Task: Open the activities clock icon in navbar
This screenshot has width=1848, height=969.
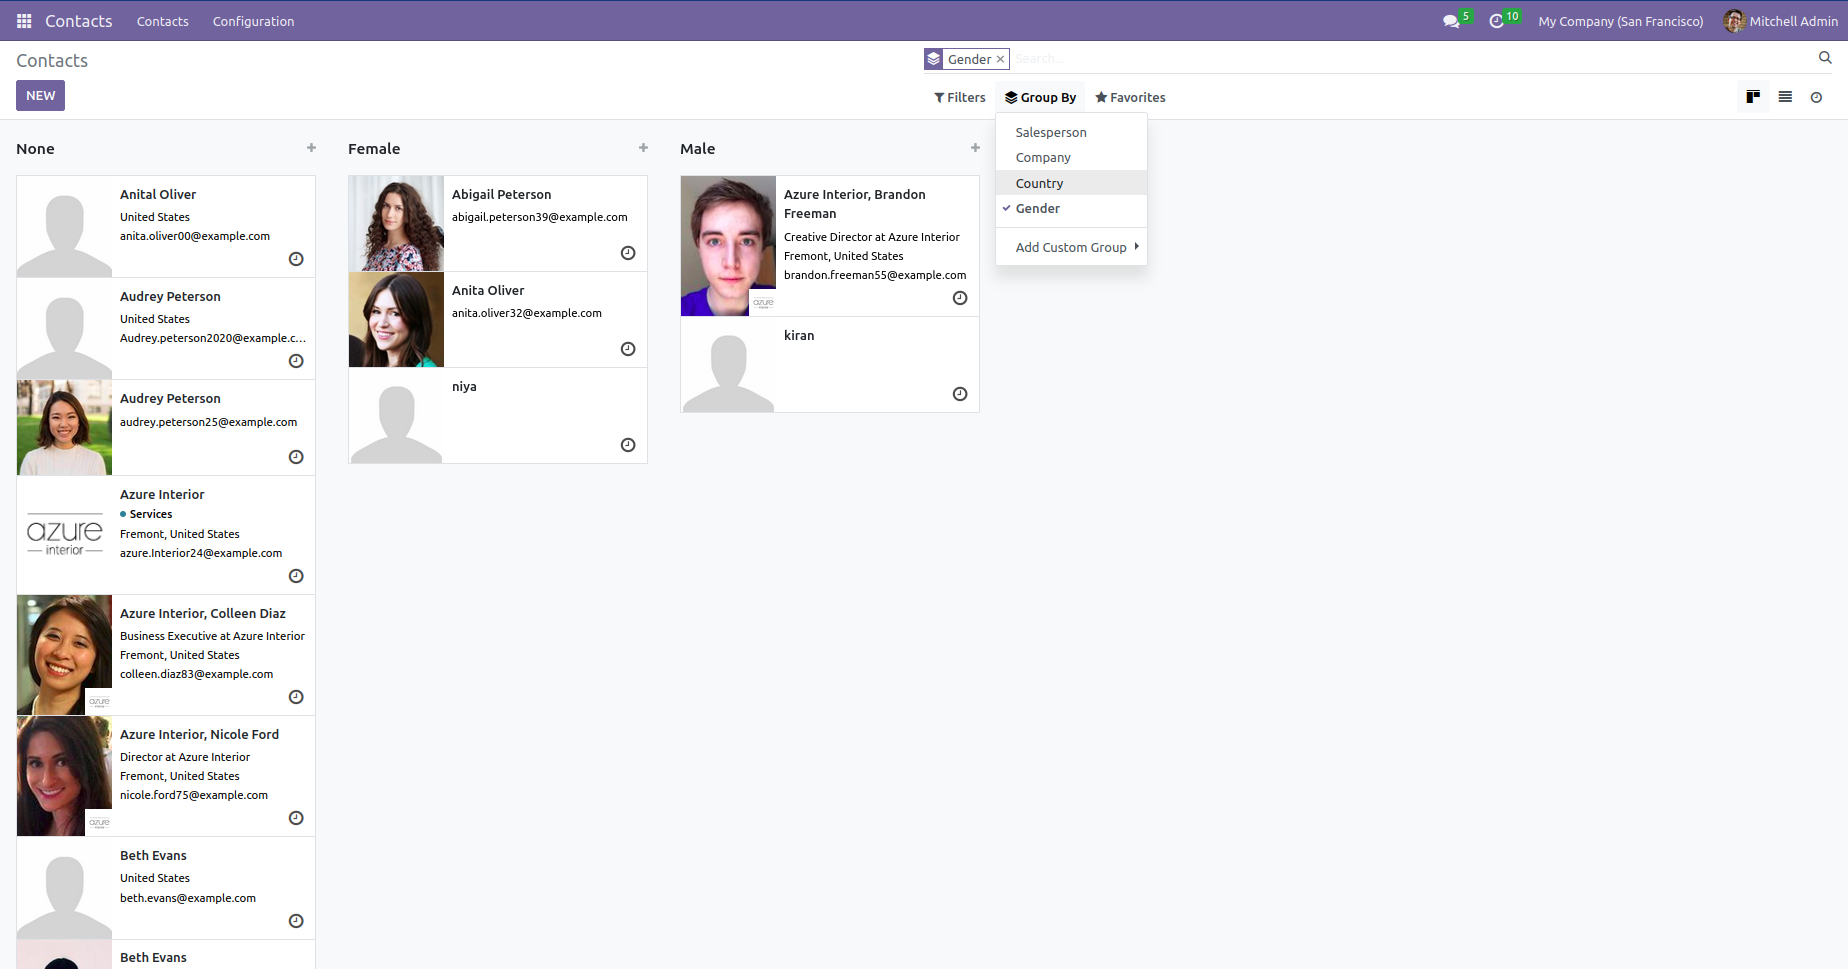Action: pyautogui.click(x=1496, y=21)
